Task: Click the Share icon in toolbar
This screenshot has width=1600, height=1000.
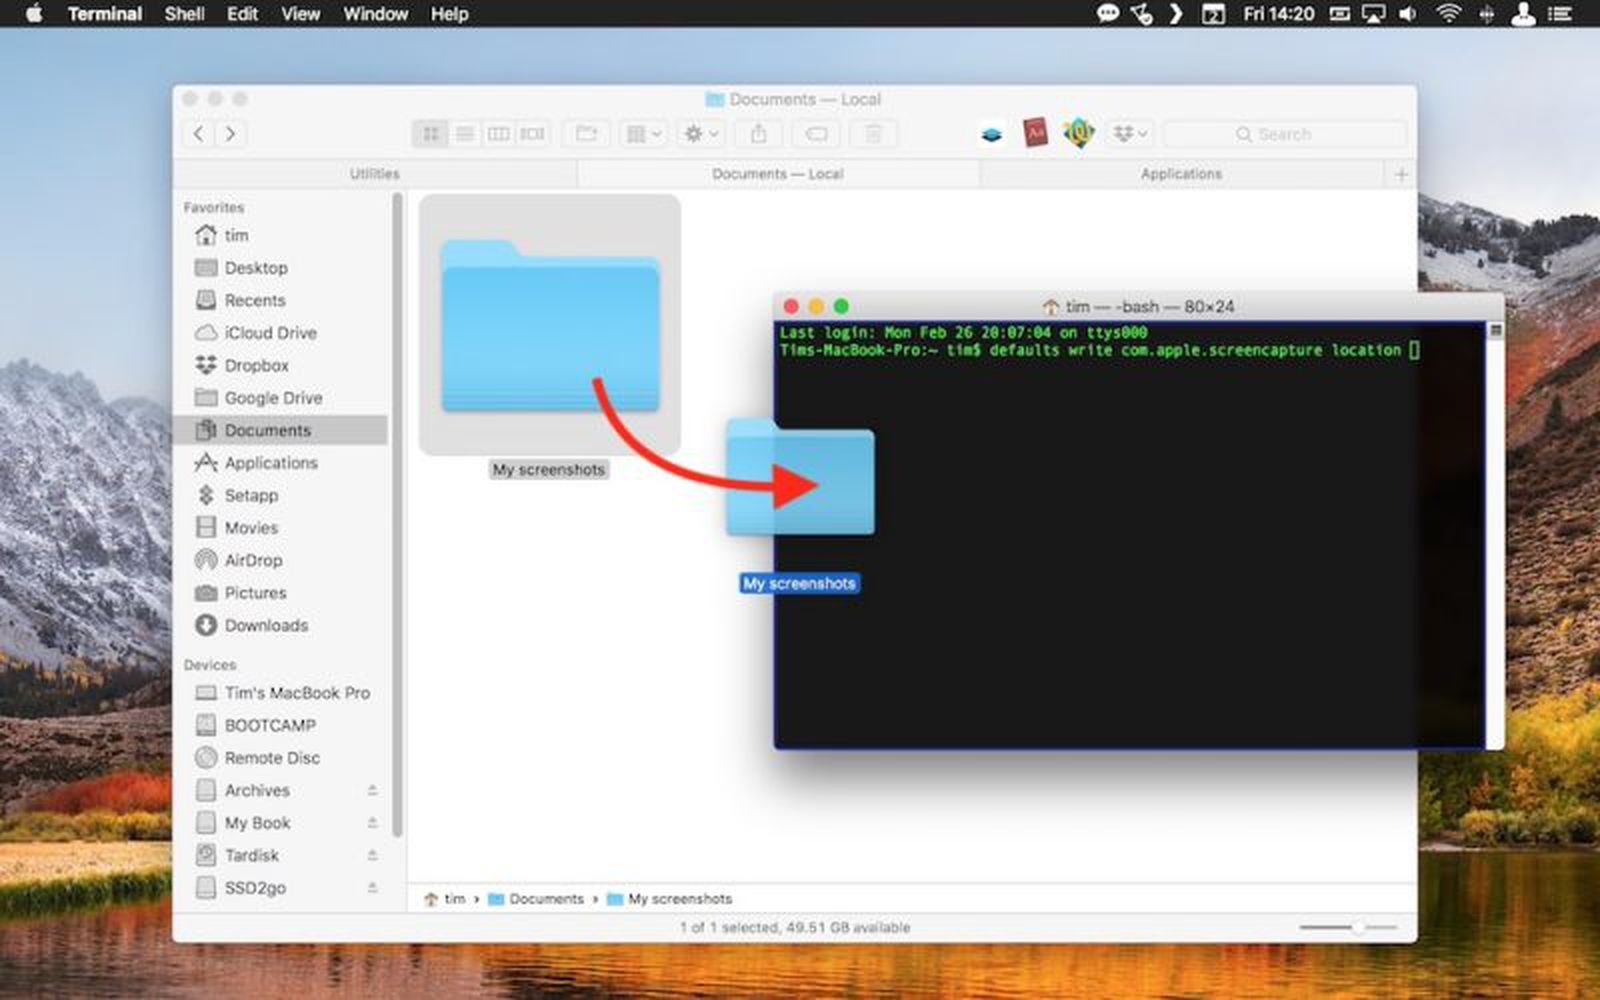Action: (x=758, y=133)
